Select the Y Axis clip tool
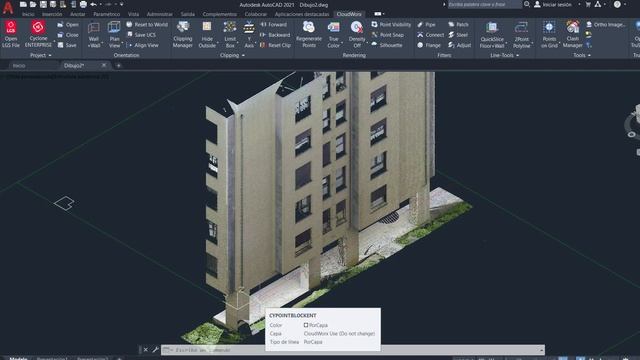The image size is (640, 360). click(x=249, y=35)
